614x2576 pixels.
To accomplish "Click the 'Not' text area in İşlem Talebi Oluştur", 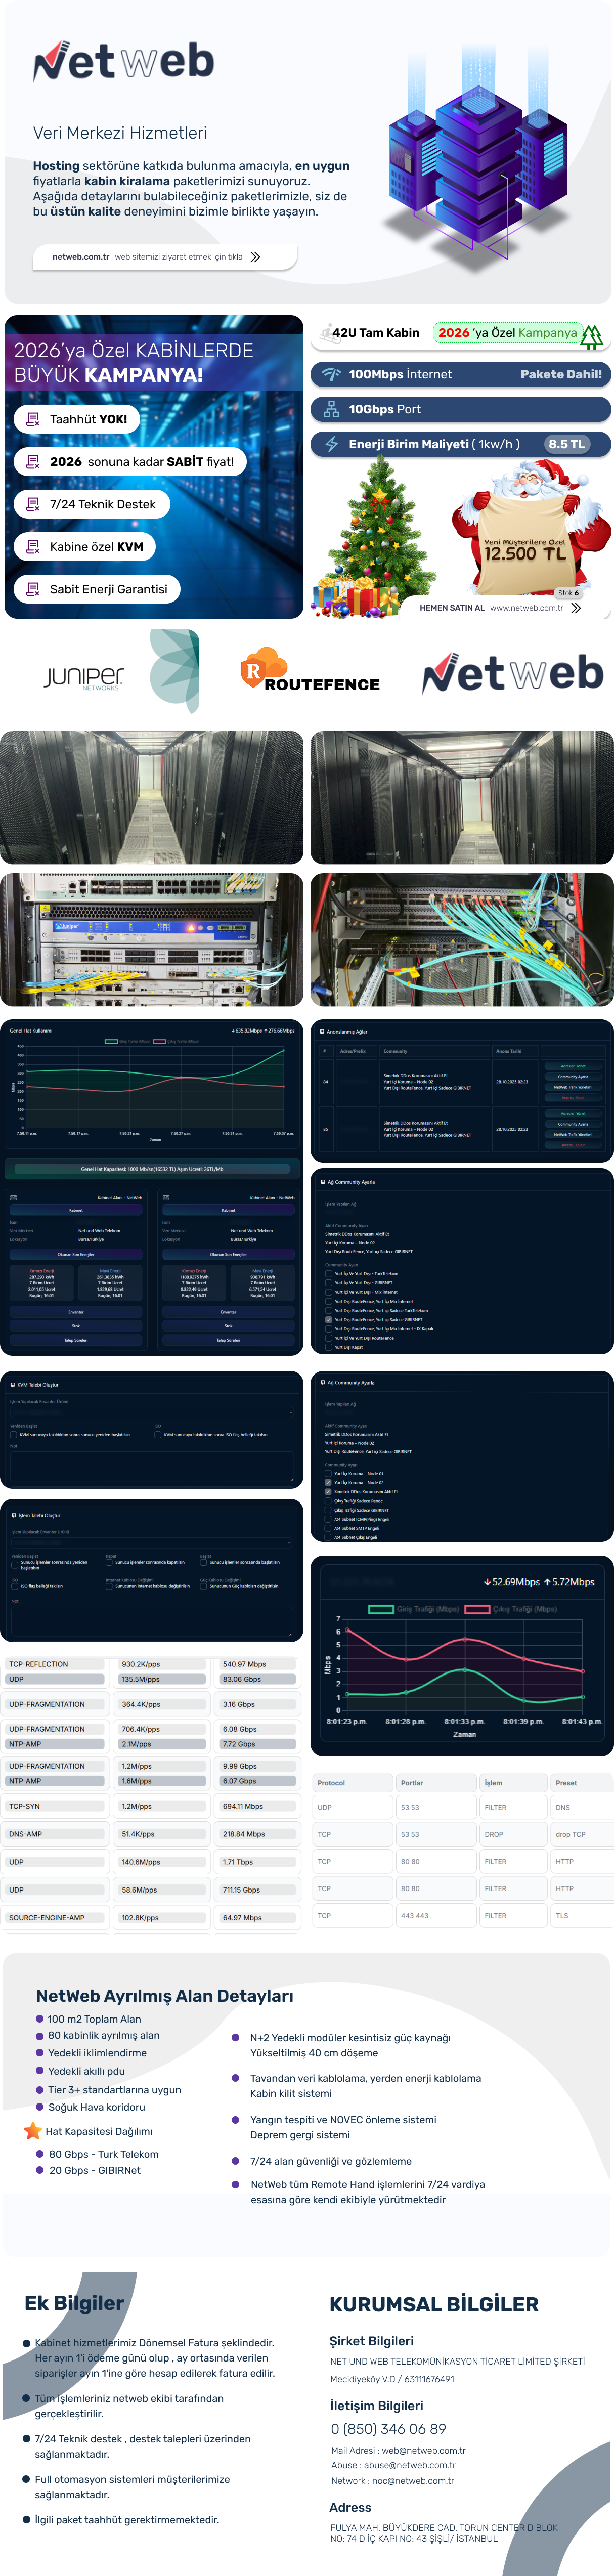I will pyautogui.click(x=152, y=1621).
